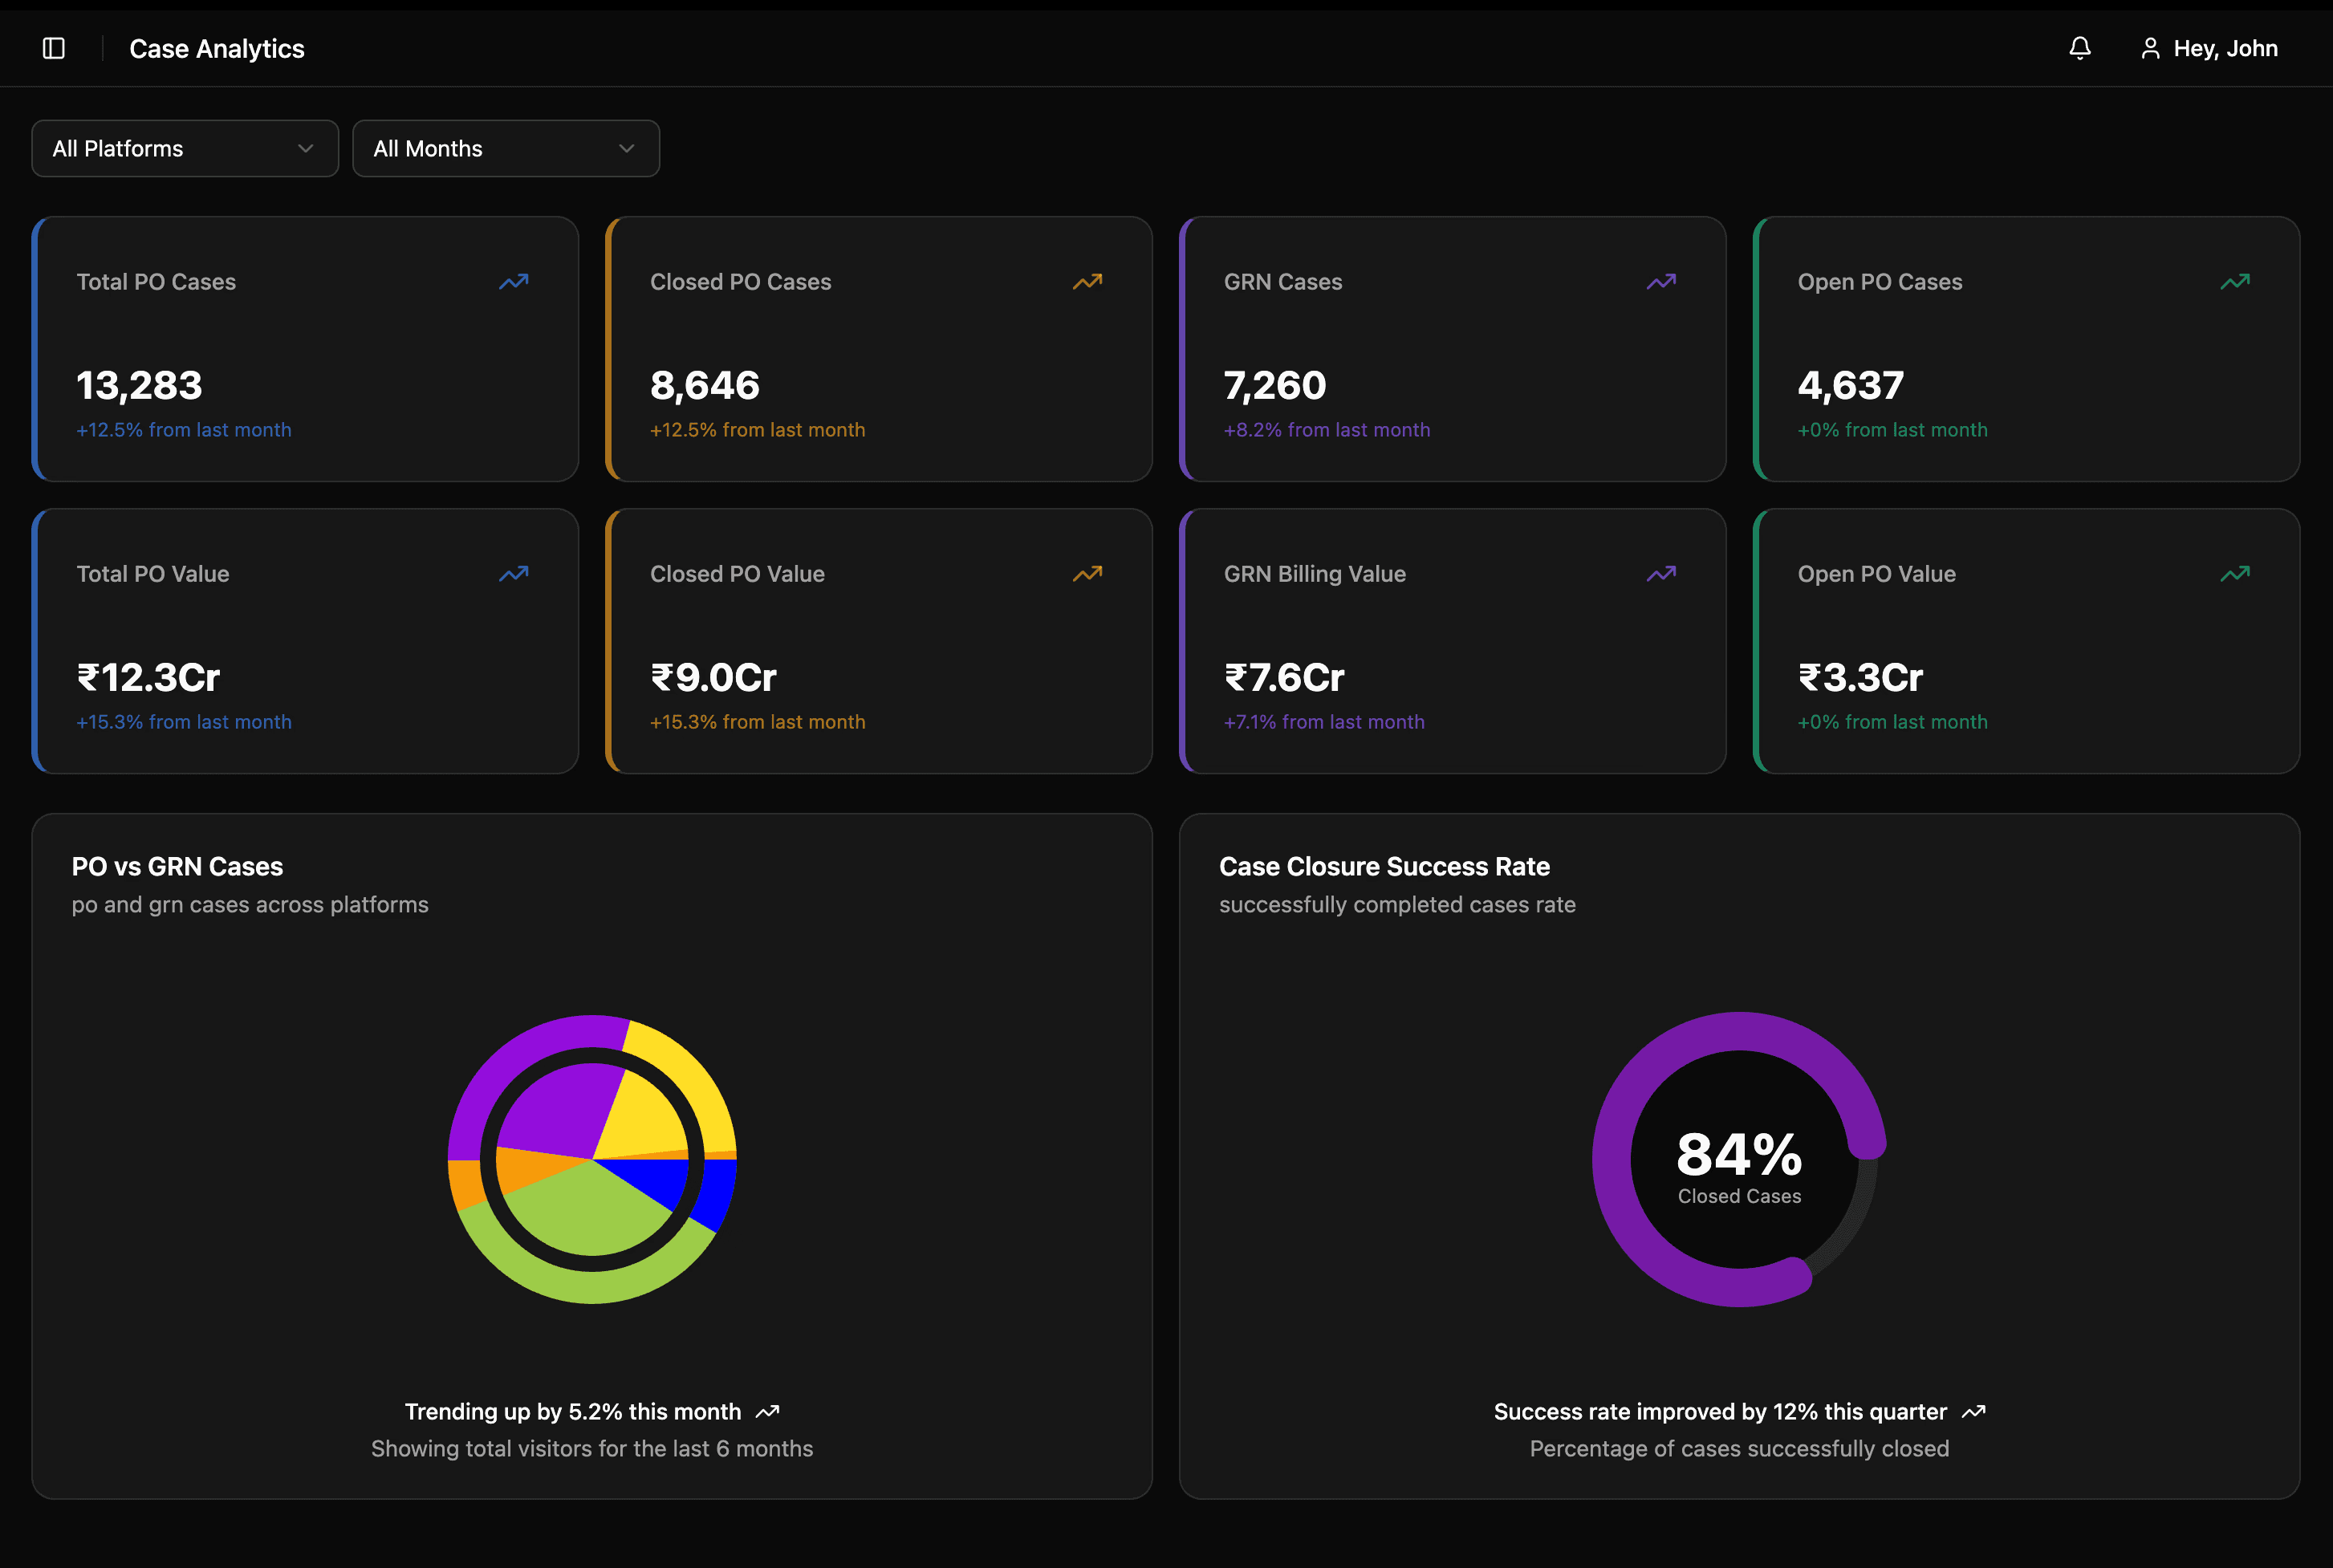The image size is (2333, 1568).
Task: Click trend icon on Open PO Cases card
Action: [2235, 282]
